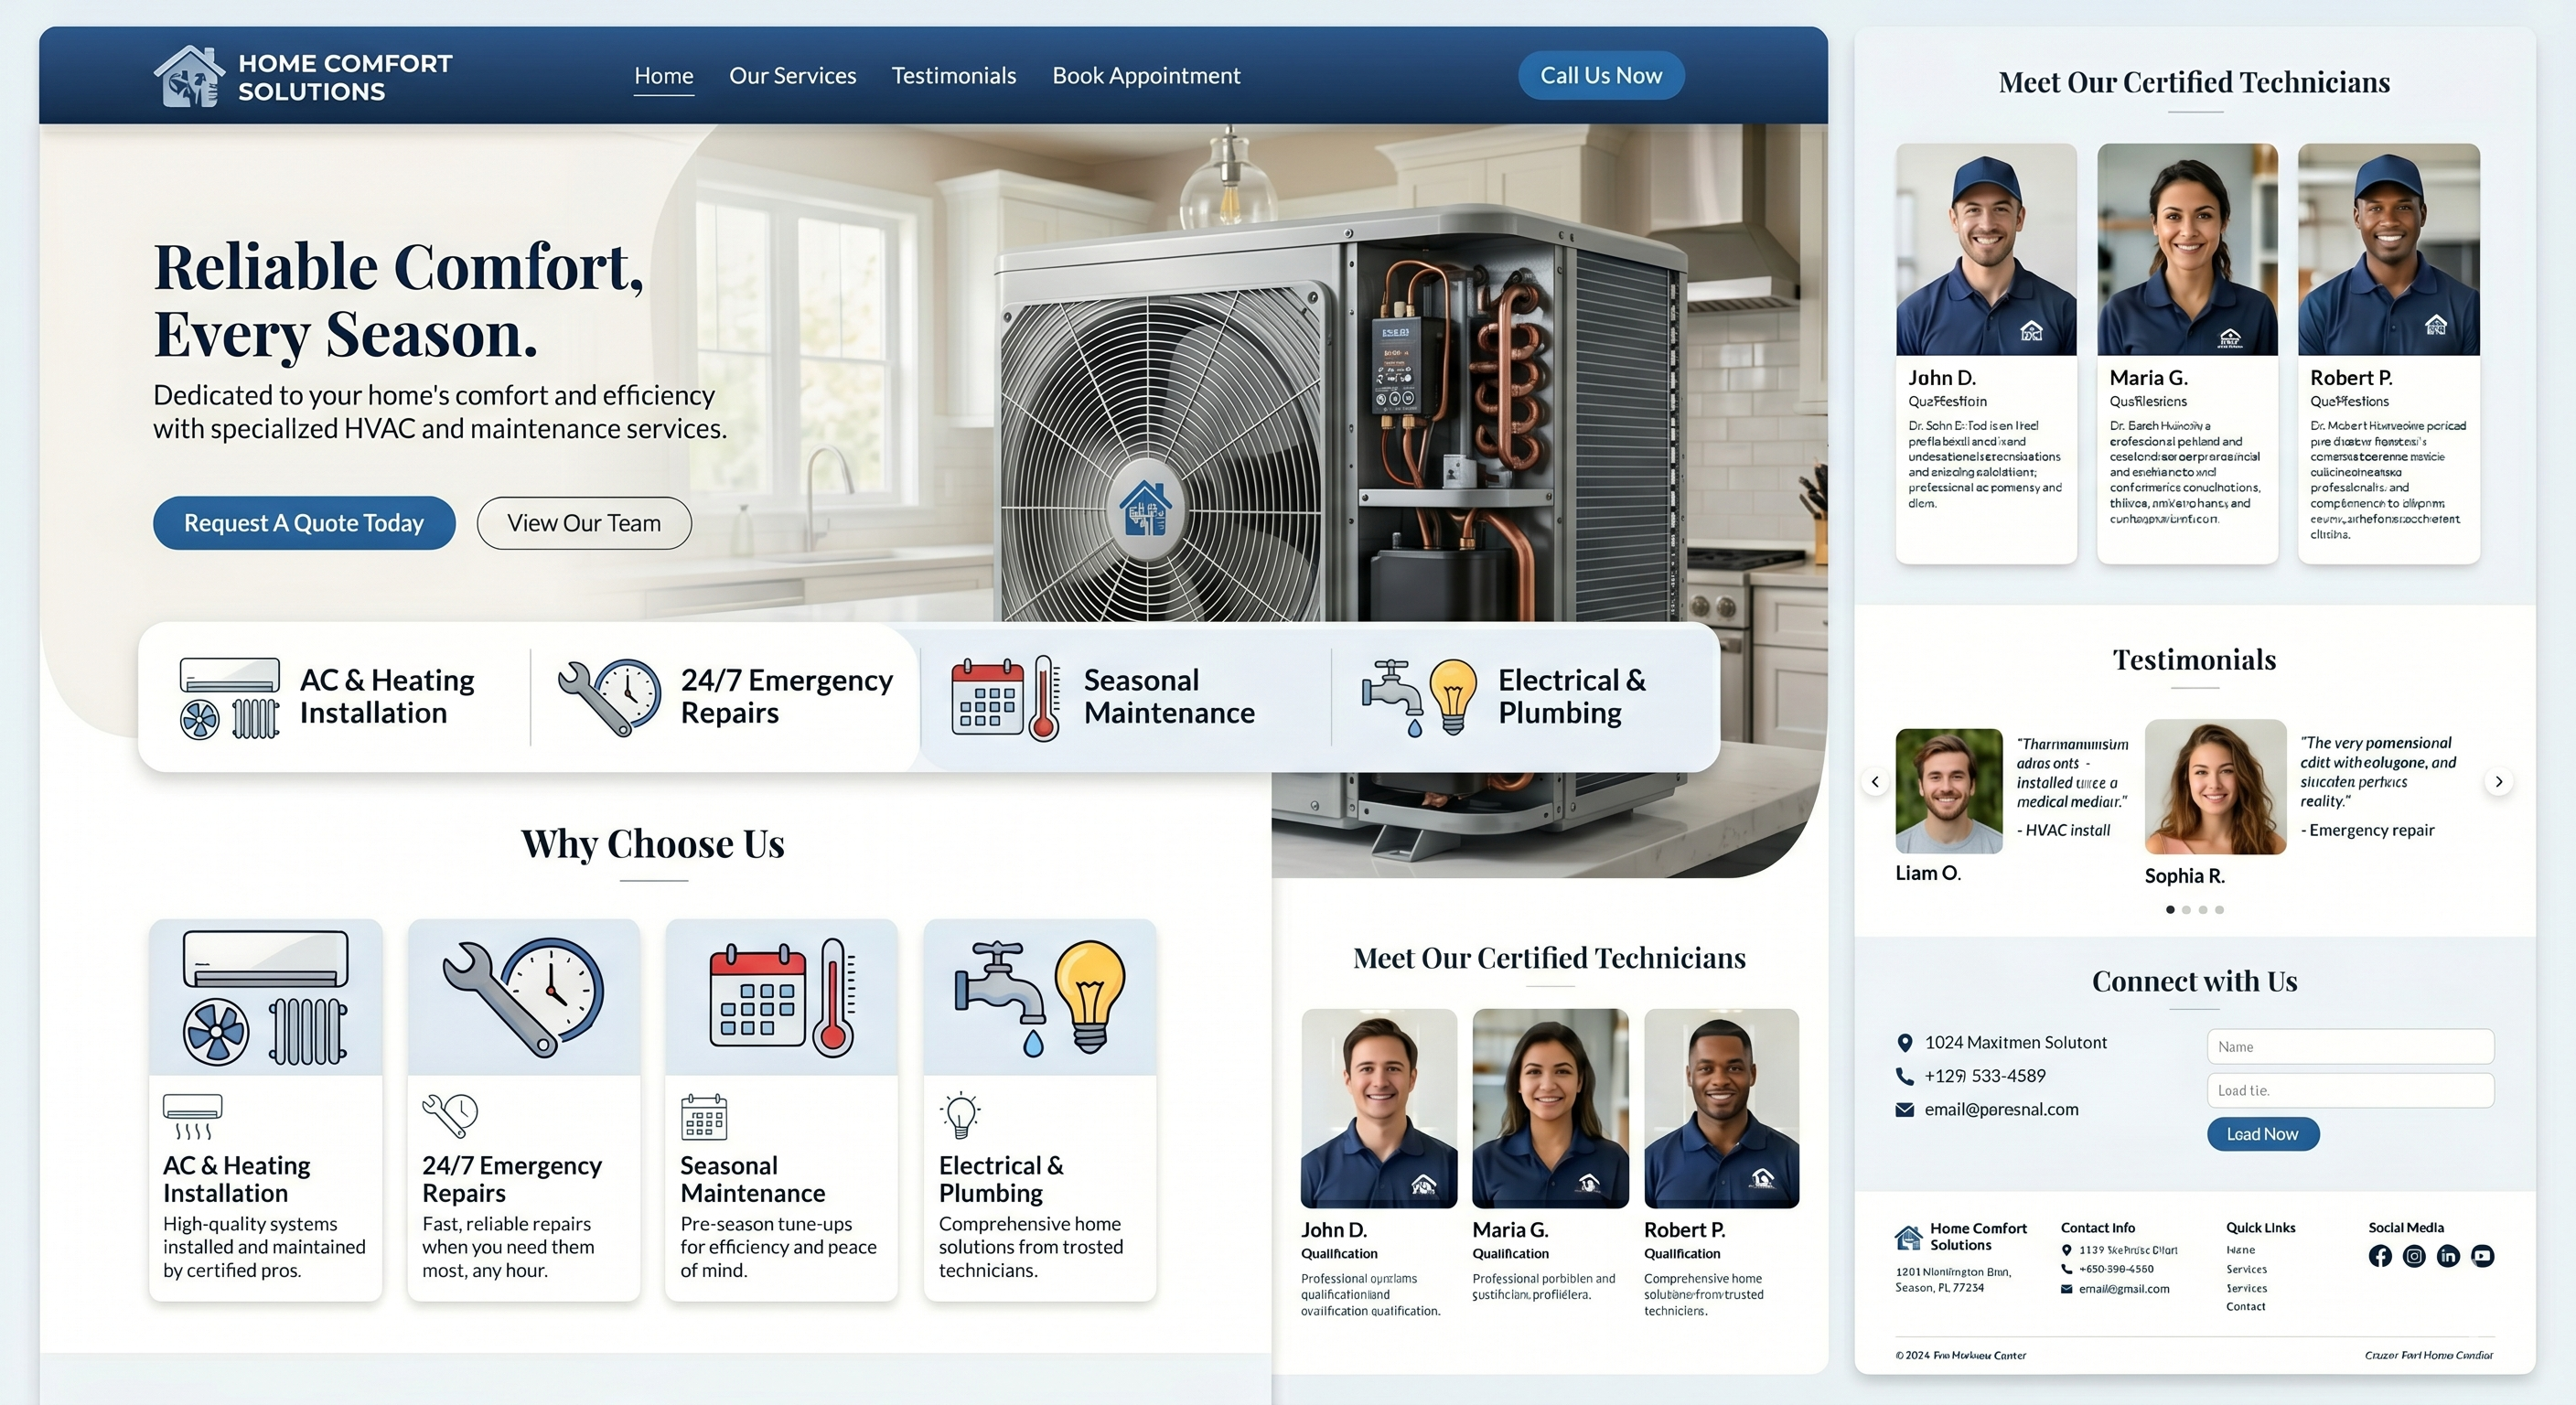Screen dimensions: 2576x1405
Task: Click John D. photo in lower technicians section
Action: 1379,1108
